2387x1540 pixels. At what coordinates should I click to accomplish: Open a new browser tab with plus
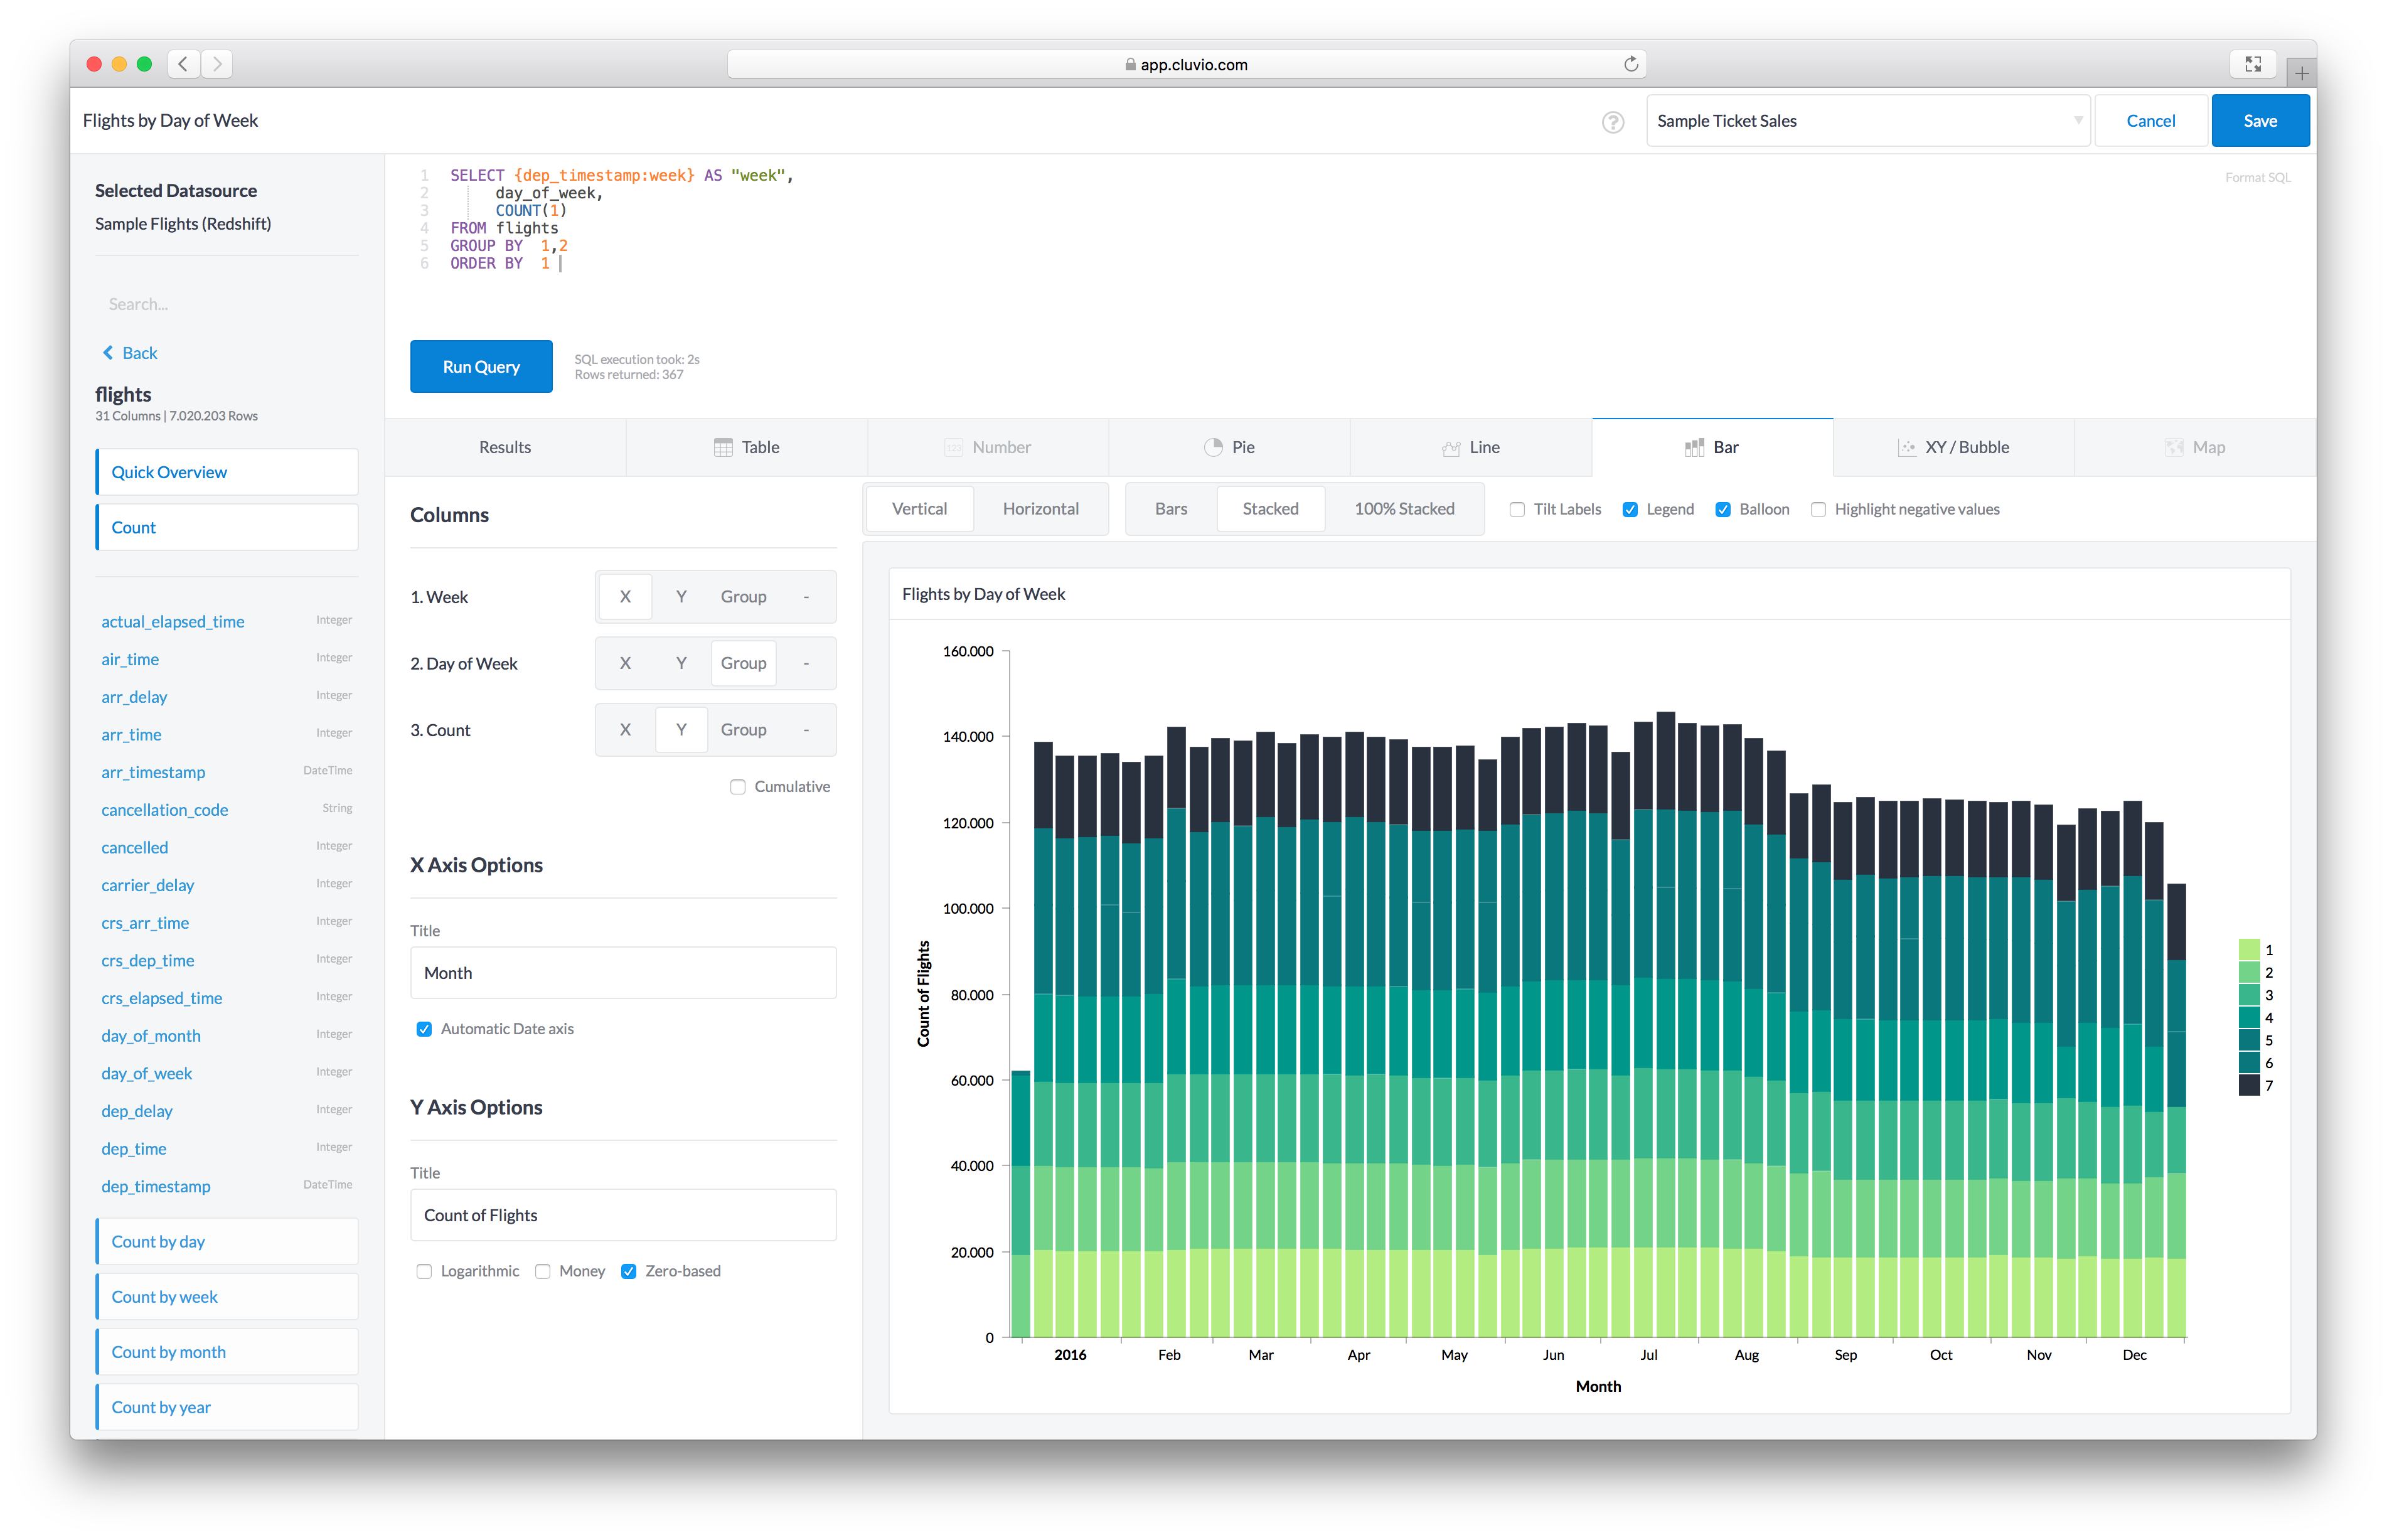pyautogui.click(x=2300, y=73)
